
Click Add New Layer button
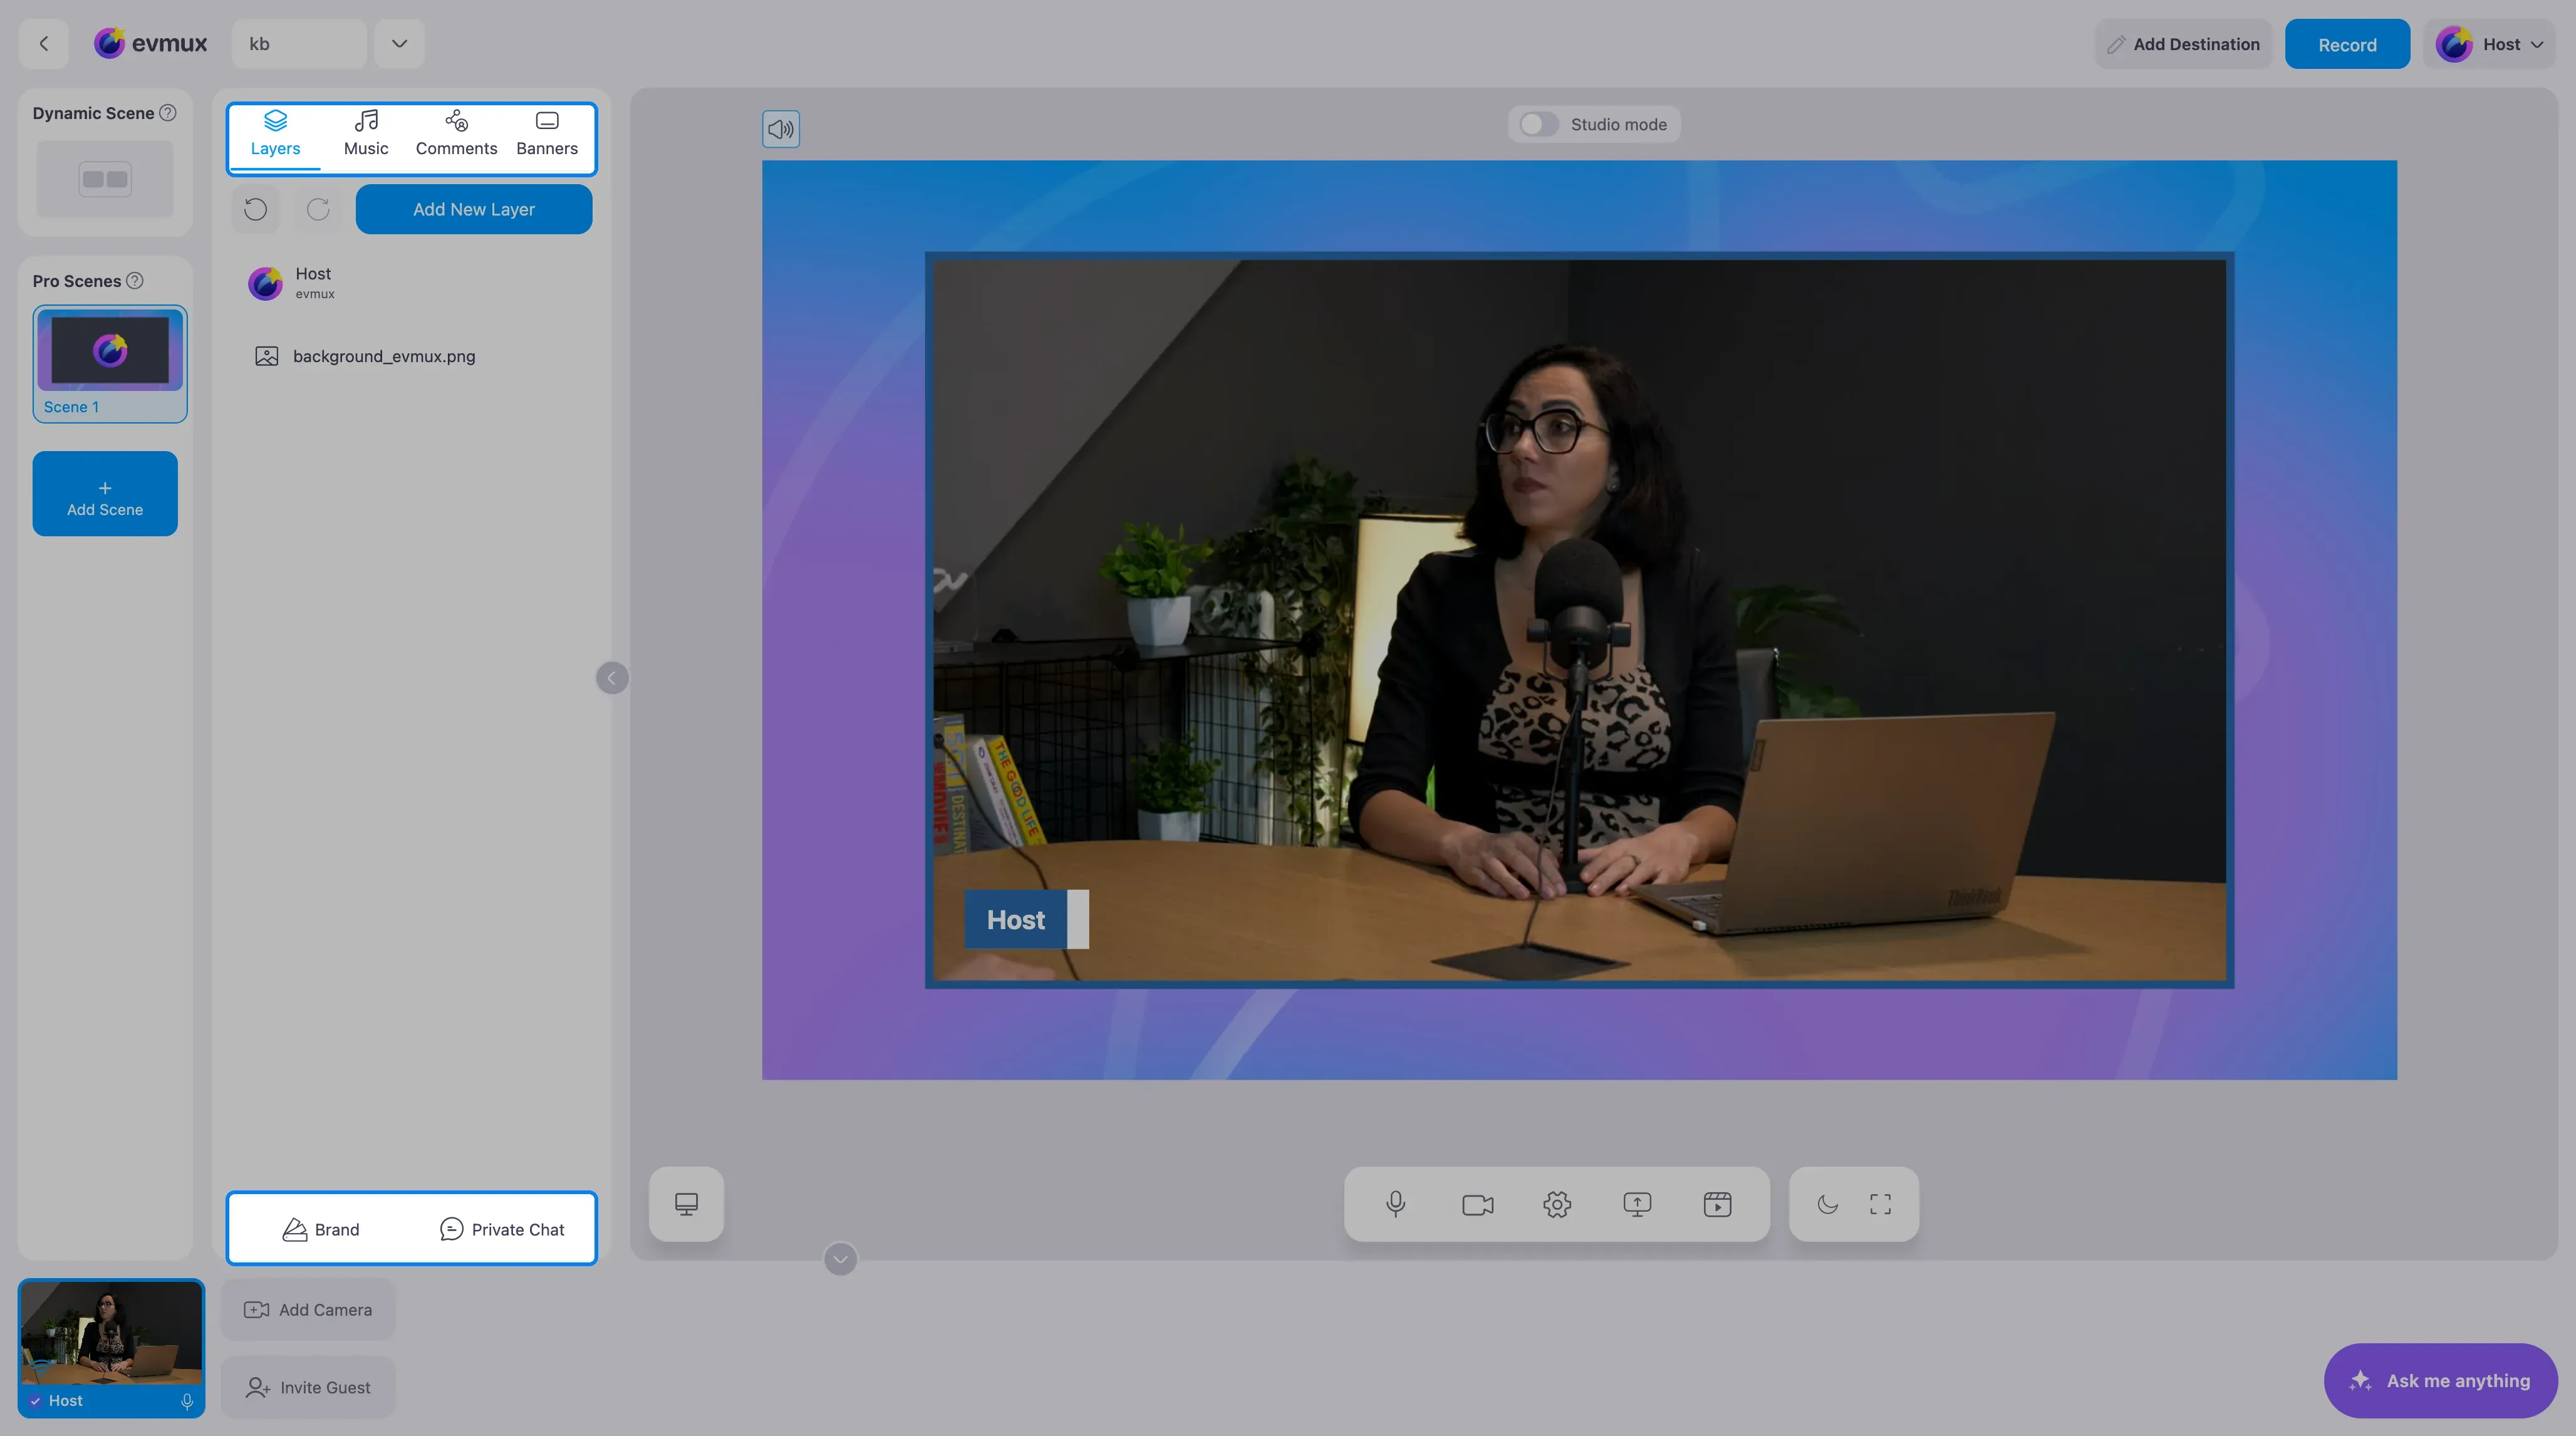(x=474, y=209)
